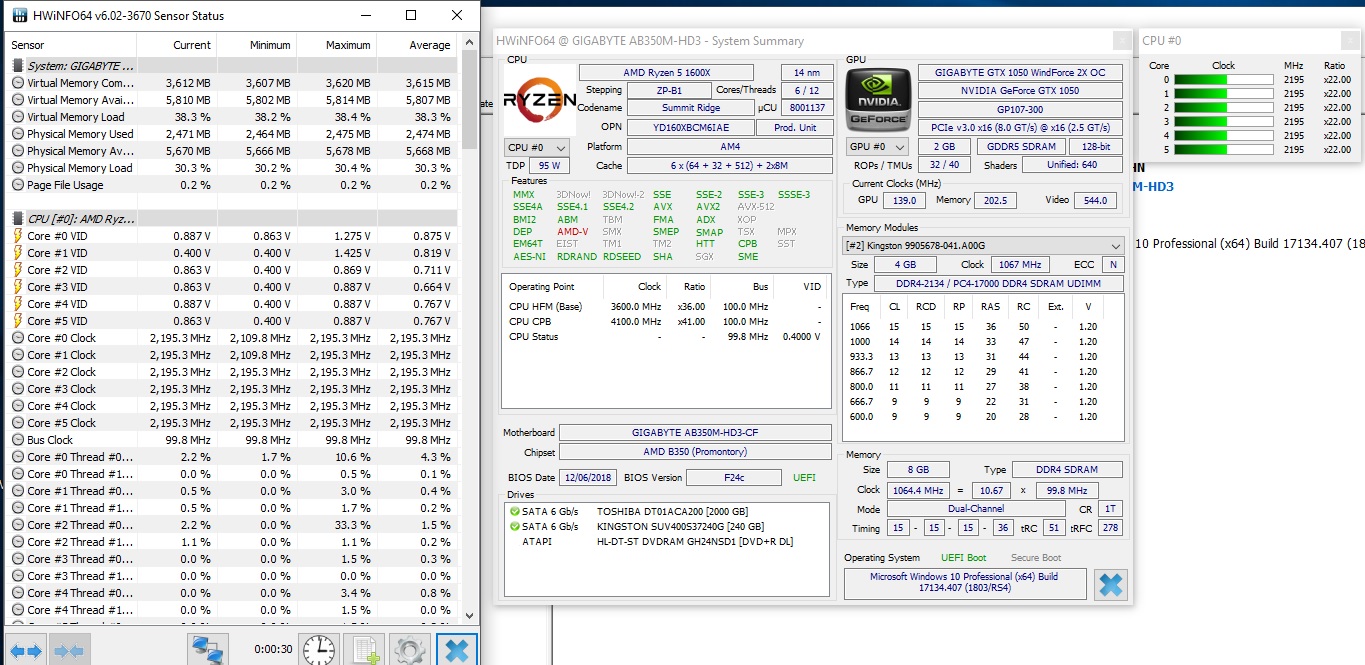Expand the Kingston memory module dropdown
Viewport: 1365px width, 665px height.
click(984, 245)
